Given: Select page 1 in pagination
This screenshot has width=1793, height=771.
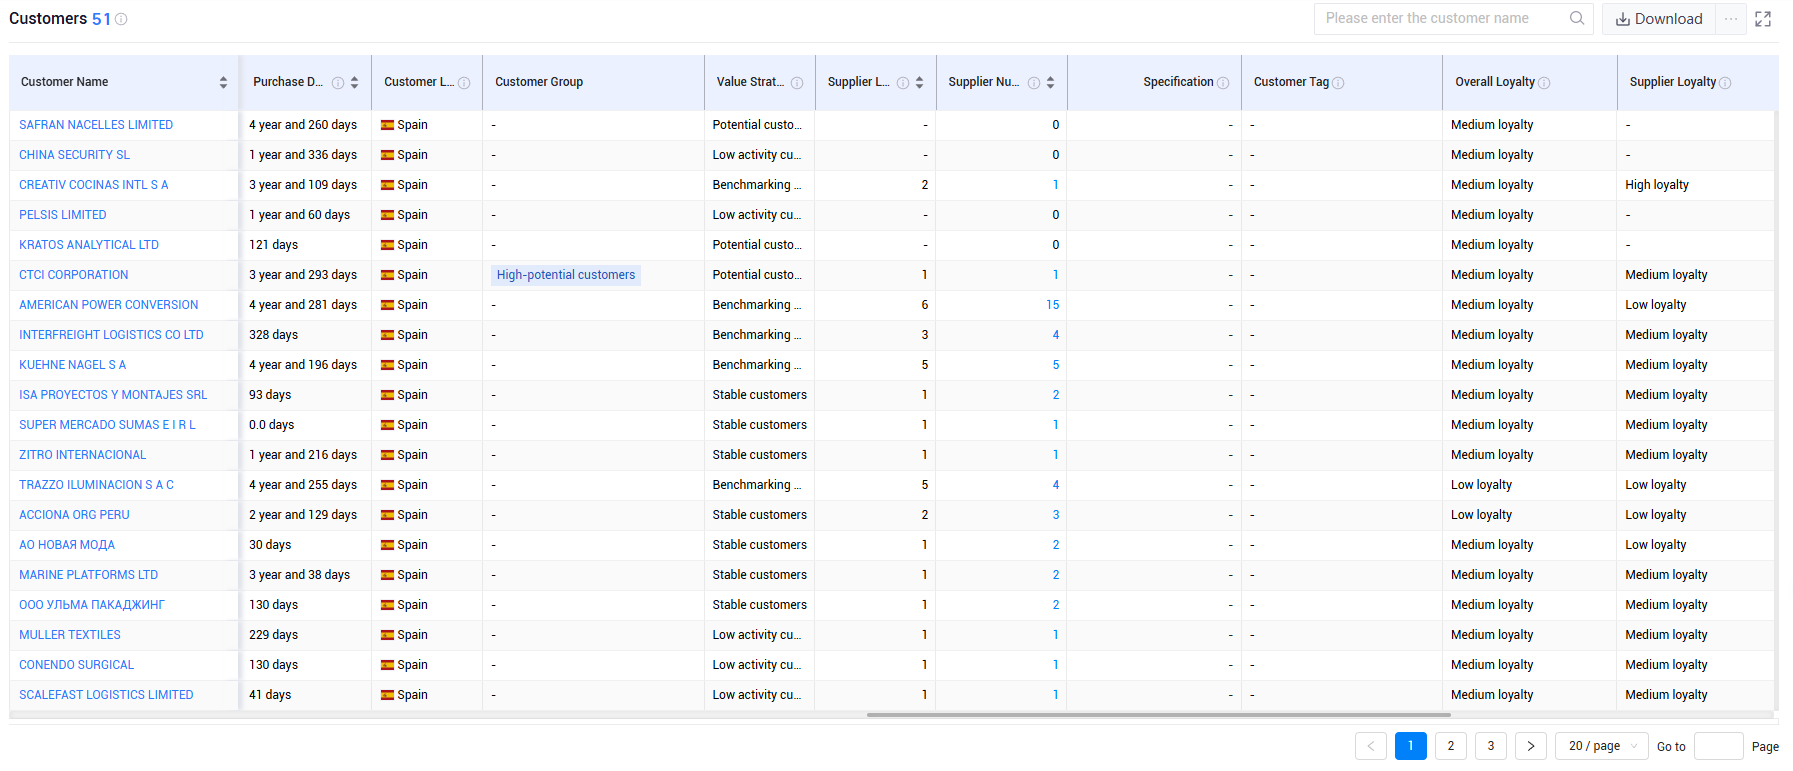Looking at the screenshot, I should click(1411, 746).
